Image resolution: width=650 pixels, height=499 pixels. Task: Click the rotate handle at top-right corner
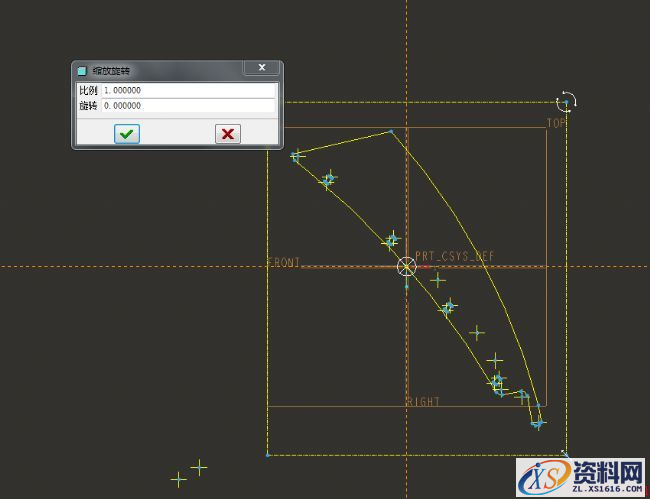(567, 101)
